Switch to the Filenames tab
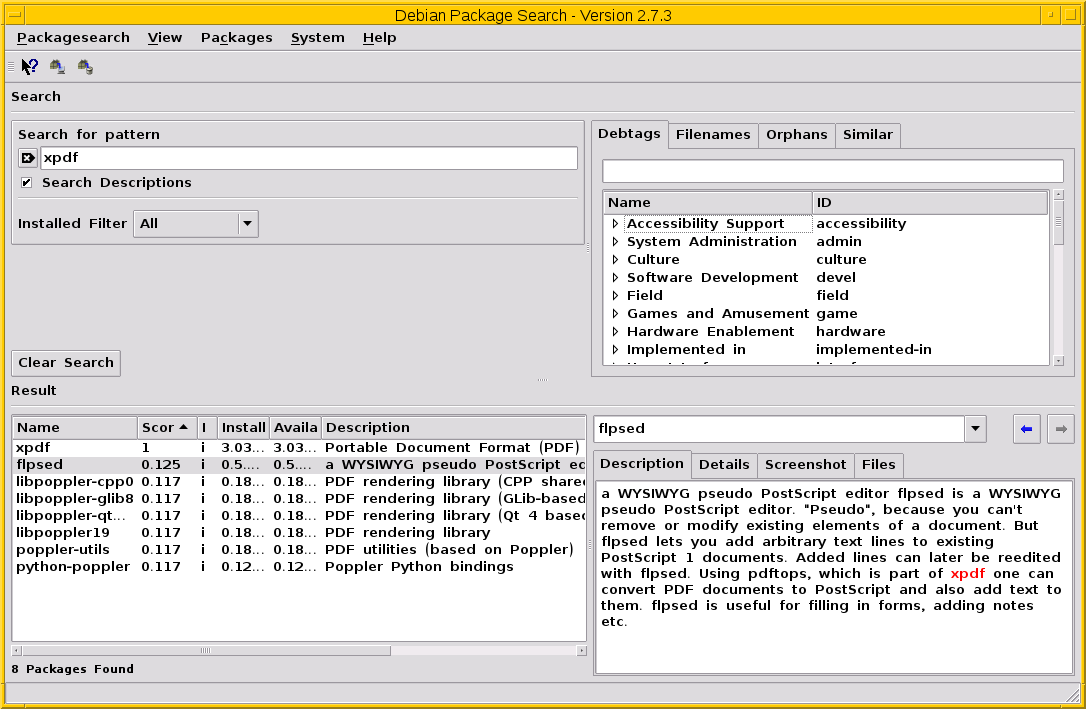The height and width of the screenshot is (709, 1086). 712,135
